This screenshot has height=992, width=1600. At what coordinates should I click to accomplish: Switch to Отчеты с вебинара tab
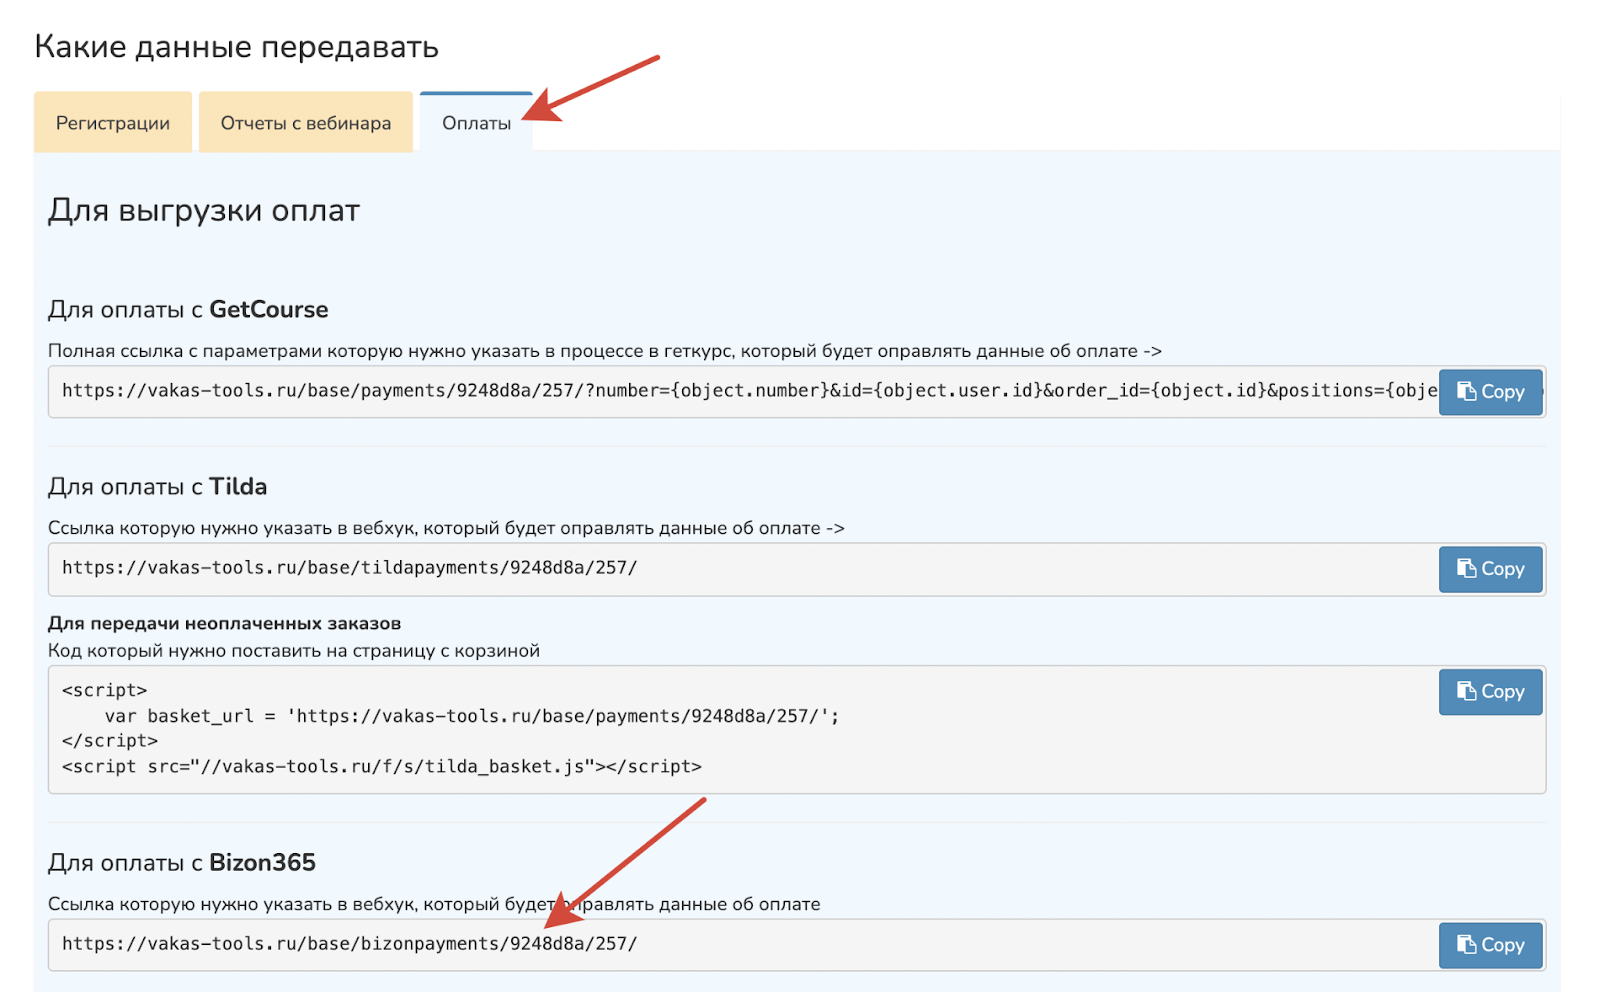(305, 123)
